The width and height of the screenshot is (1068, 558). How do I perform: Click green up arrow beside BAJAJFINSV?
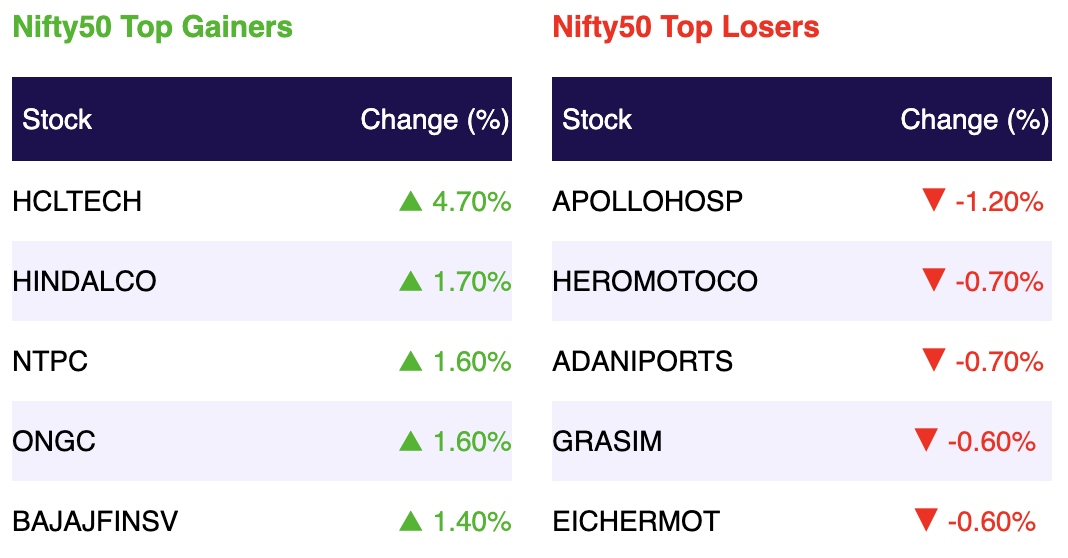click(x=411, y=521)
